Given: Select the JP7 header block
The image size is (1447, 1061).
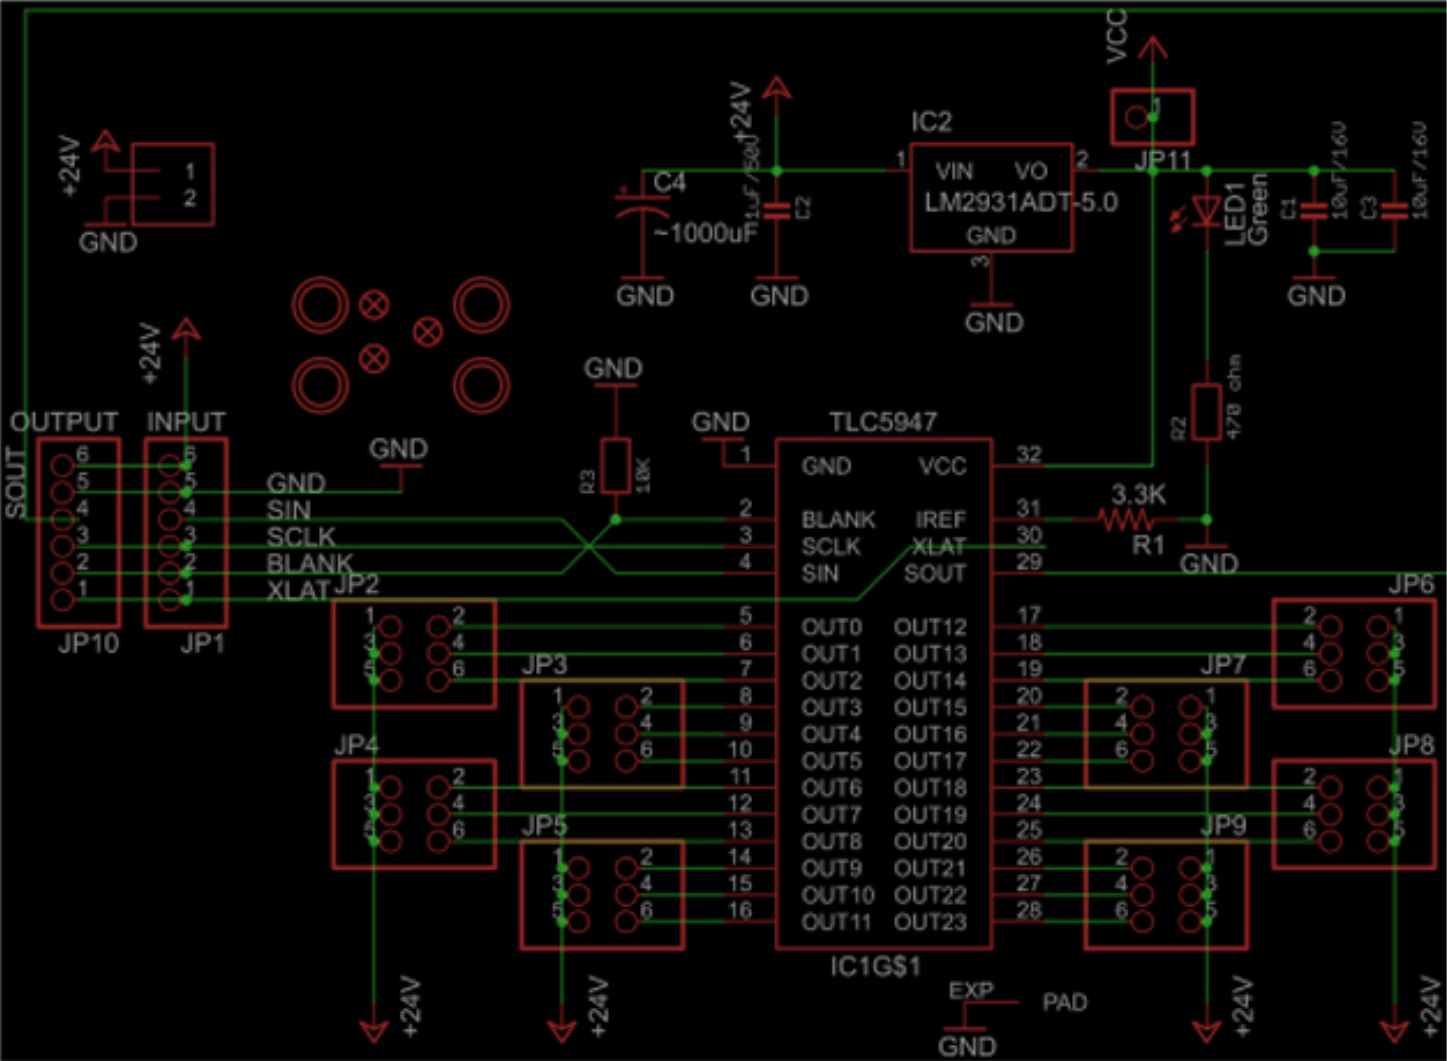Looking at the screenshot, I should coord(1166,734).
